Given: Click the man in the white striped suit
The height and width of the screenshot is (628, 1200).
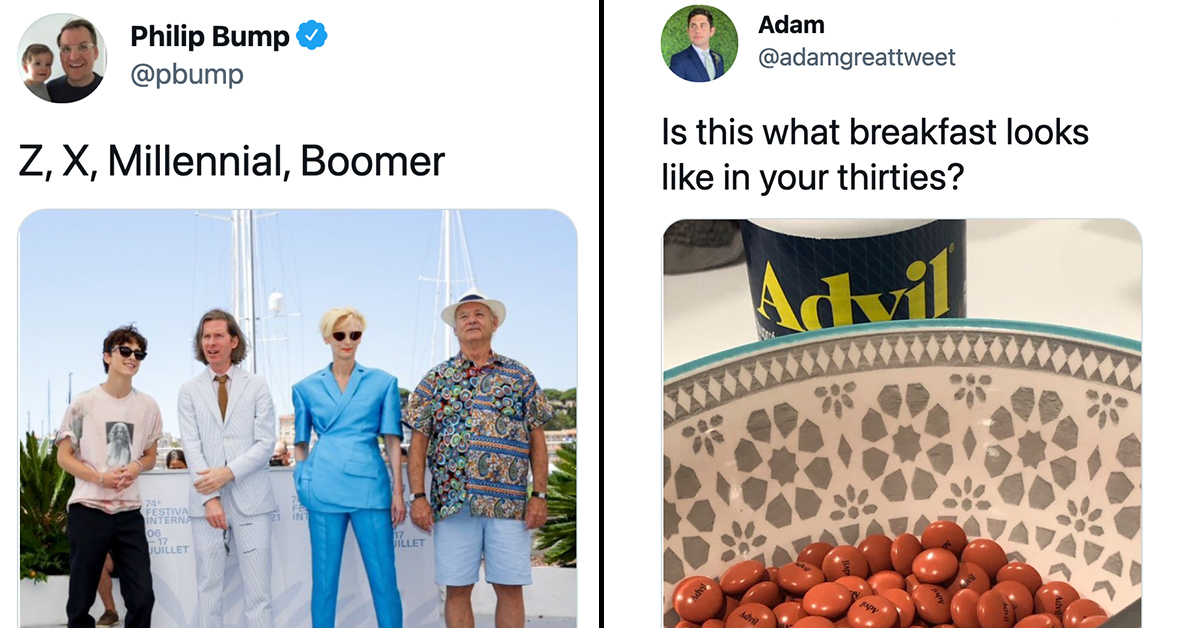Looking at the screenshot, I should (227, 467).
